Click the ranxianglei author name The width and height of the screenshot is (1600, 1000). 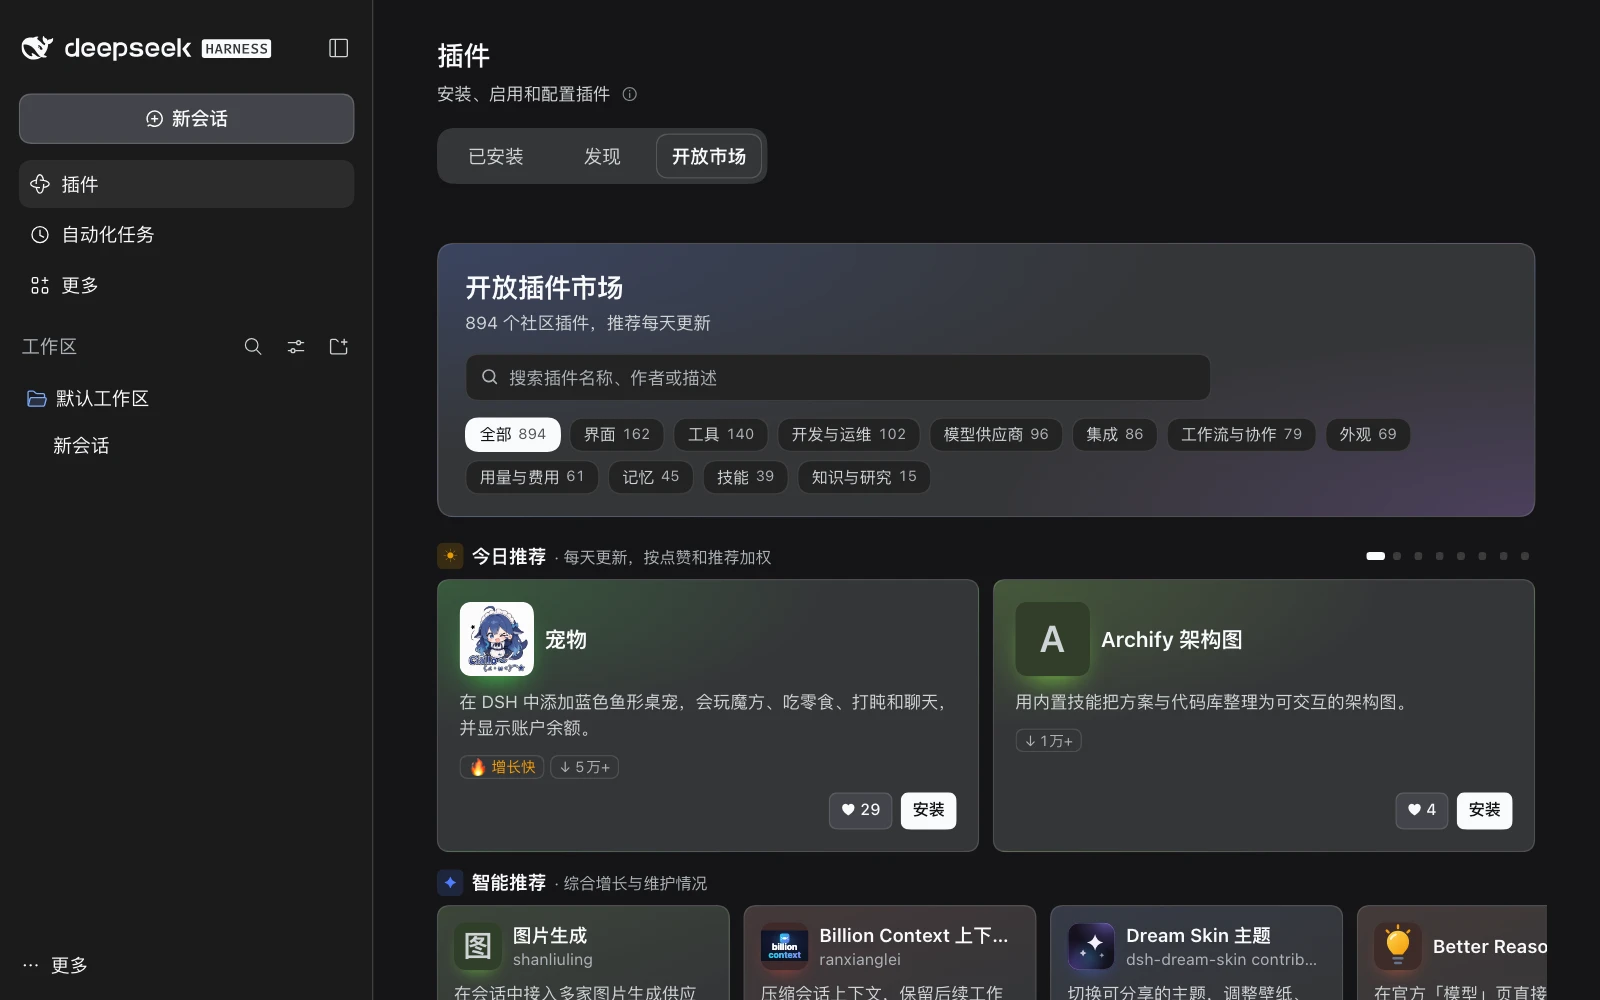tap(860, 960)
